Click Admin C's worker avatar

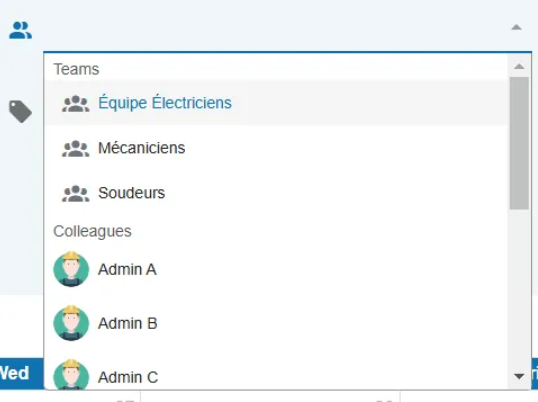71,375
